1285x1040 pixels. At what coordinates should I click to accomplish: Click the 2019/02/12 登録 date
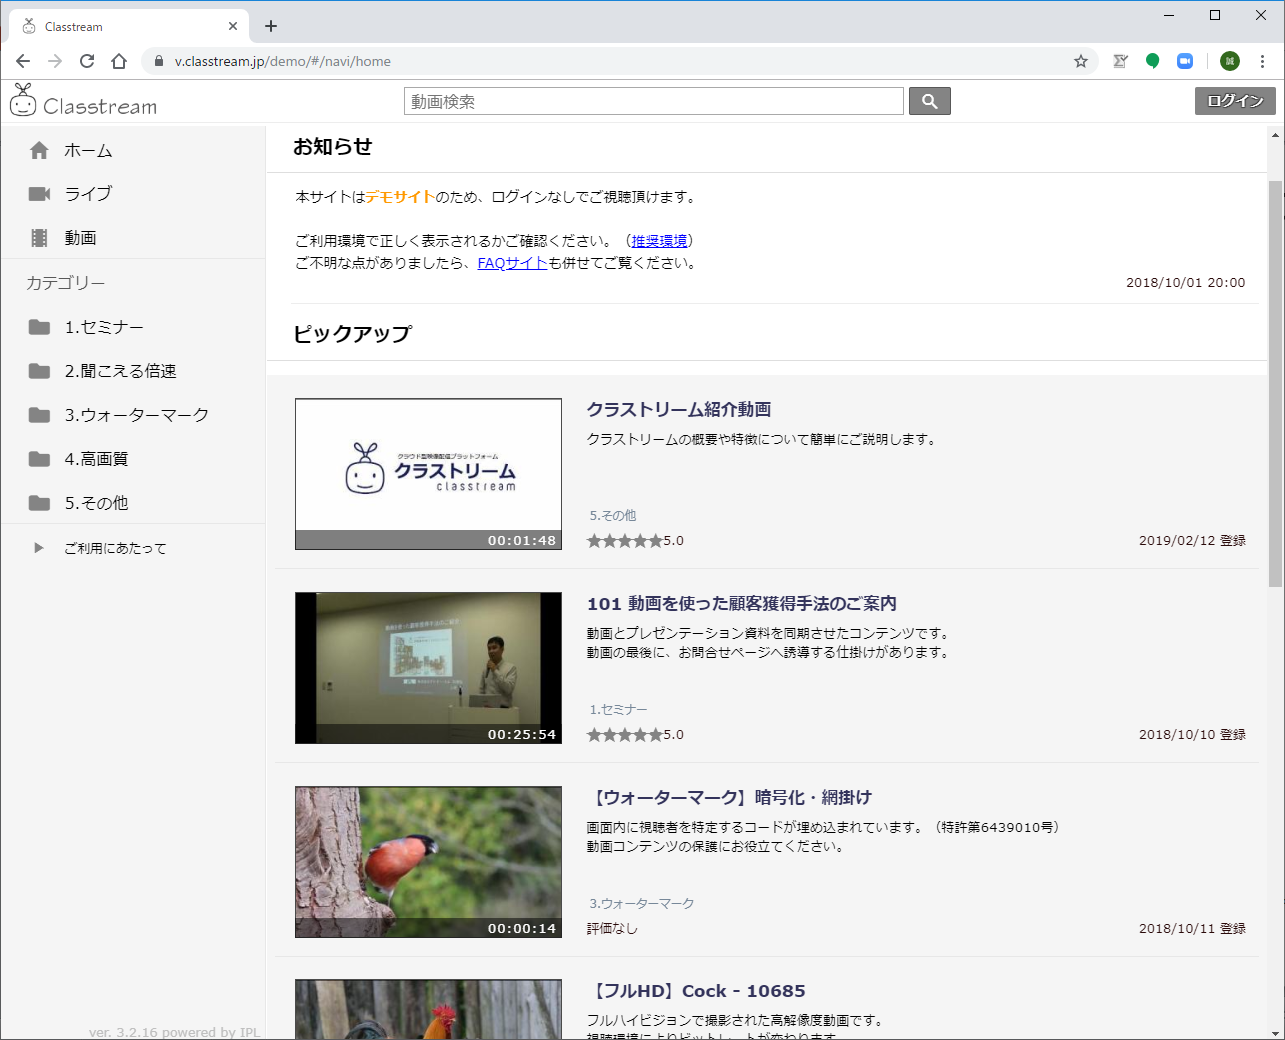pos(1192,541)
